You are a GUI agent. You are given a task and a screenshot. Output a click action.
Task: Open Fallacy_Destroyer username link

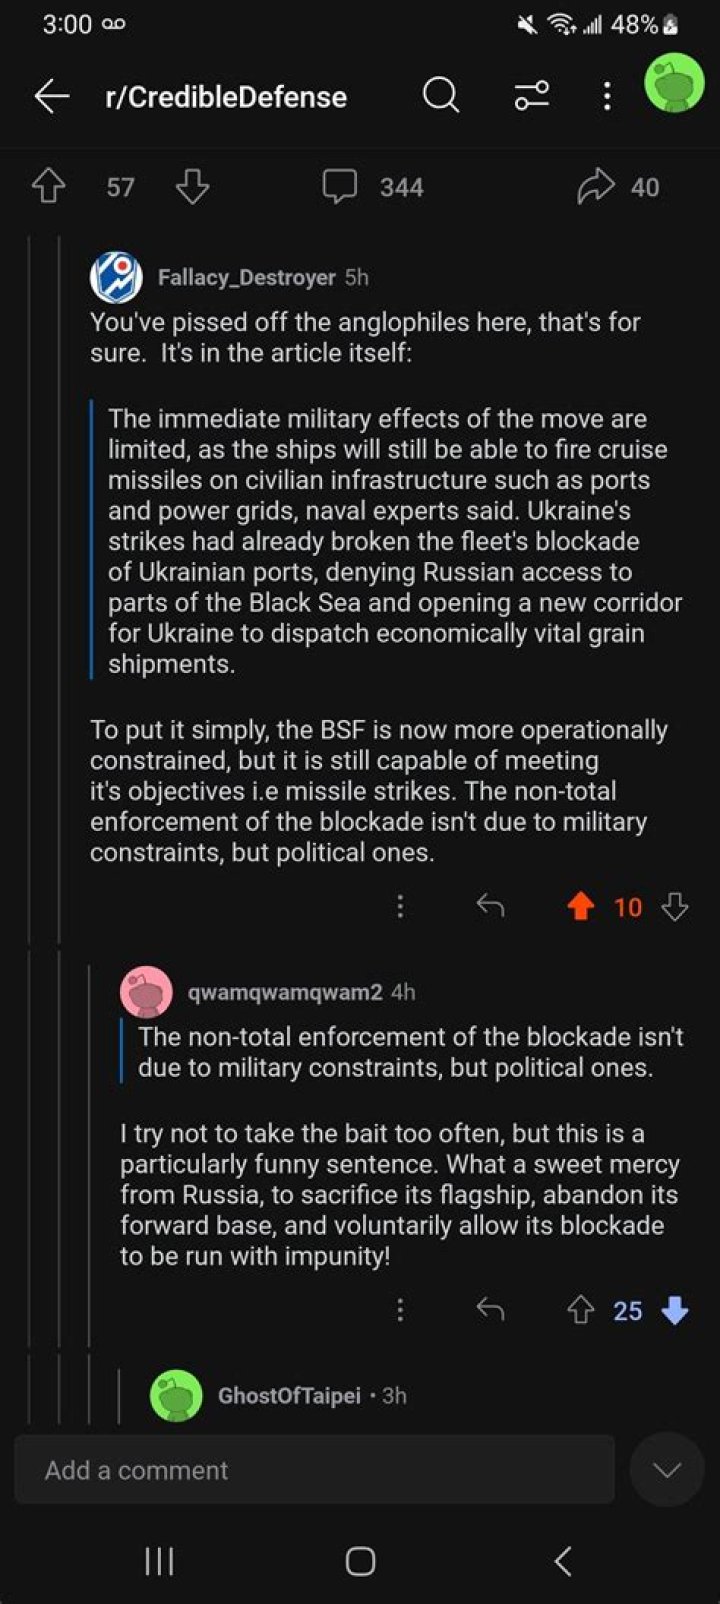pos(246,277)
